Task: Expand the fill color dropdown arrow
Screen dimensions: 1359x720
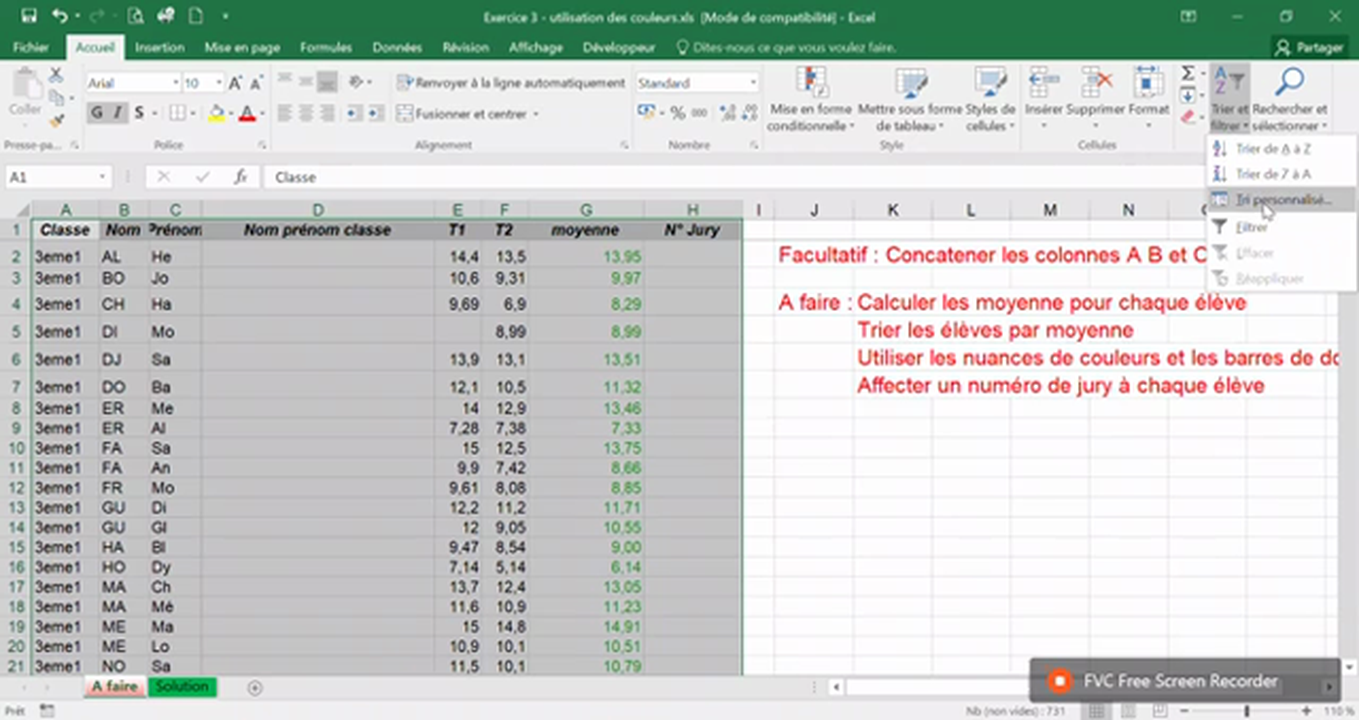Action: pos(231,112)
